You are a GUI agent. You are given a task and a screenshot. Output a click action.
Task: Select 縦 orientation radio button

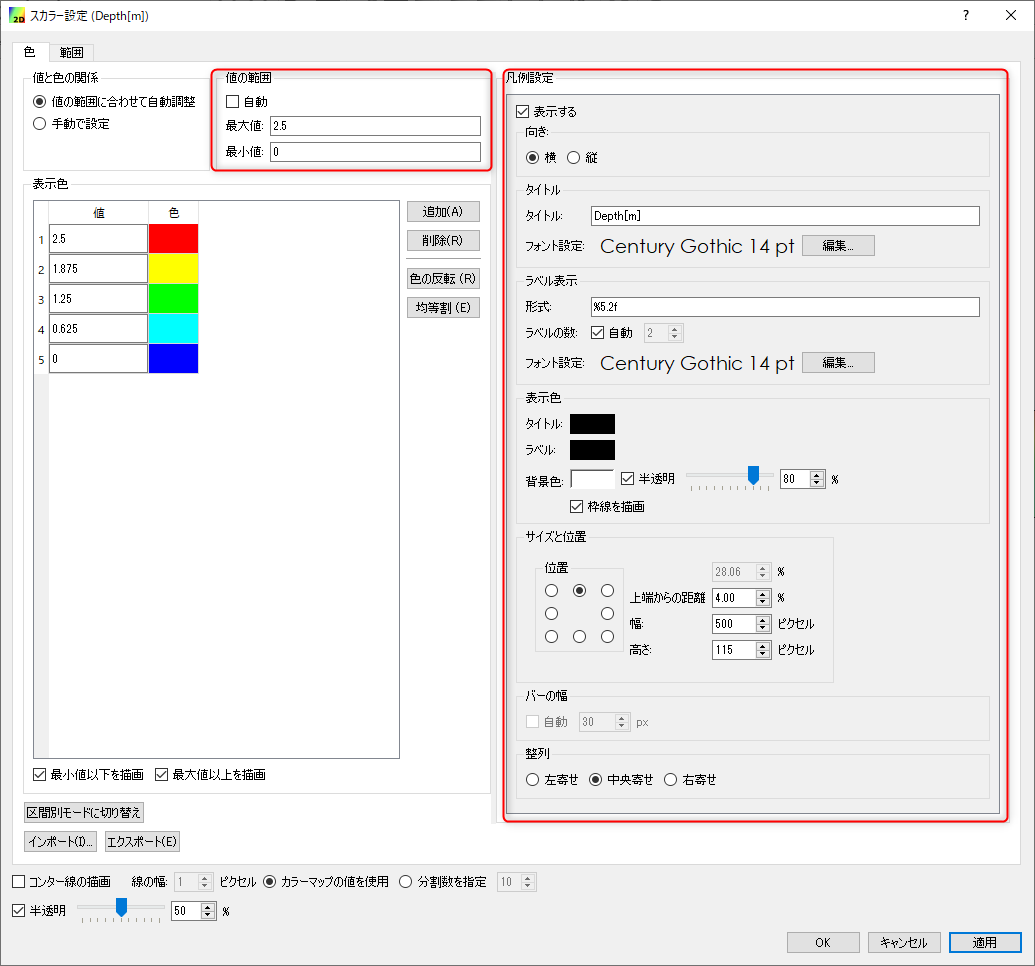coord(574,157)
